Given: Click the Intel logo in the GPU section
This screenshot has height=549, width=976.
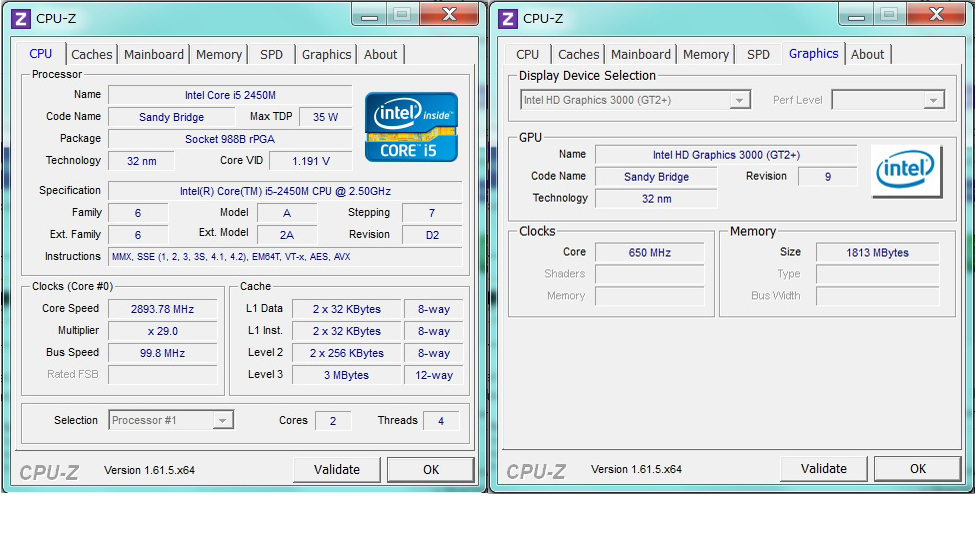Looking at the screenshot, I should [906, 171].
